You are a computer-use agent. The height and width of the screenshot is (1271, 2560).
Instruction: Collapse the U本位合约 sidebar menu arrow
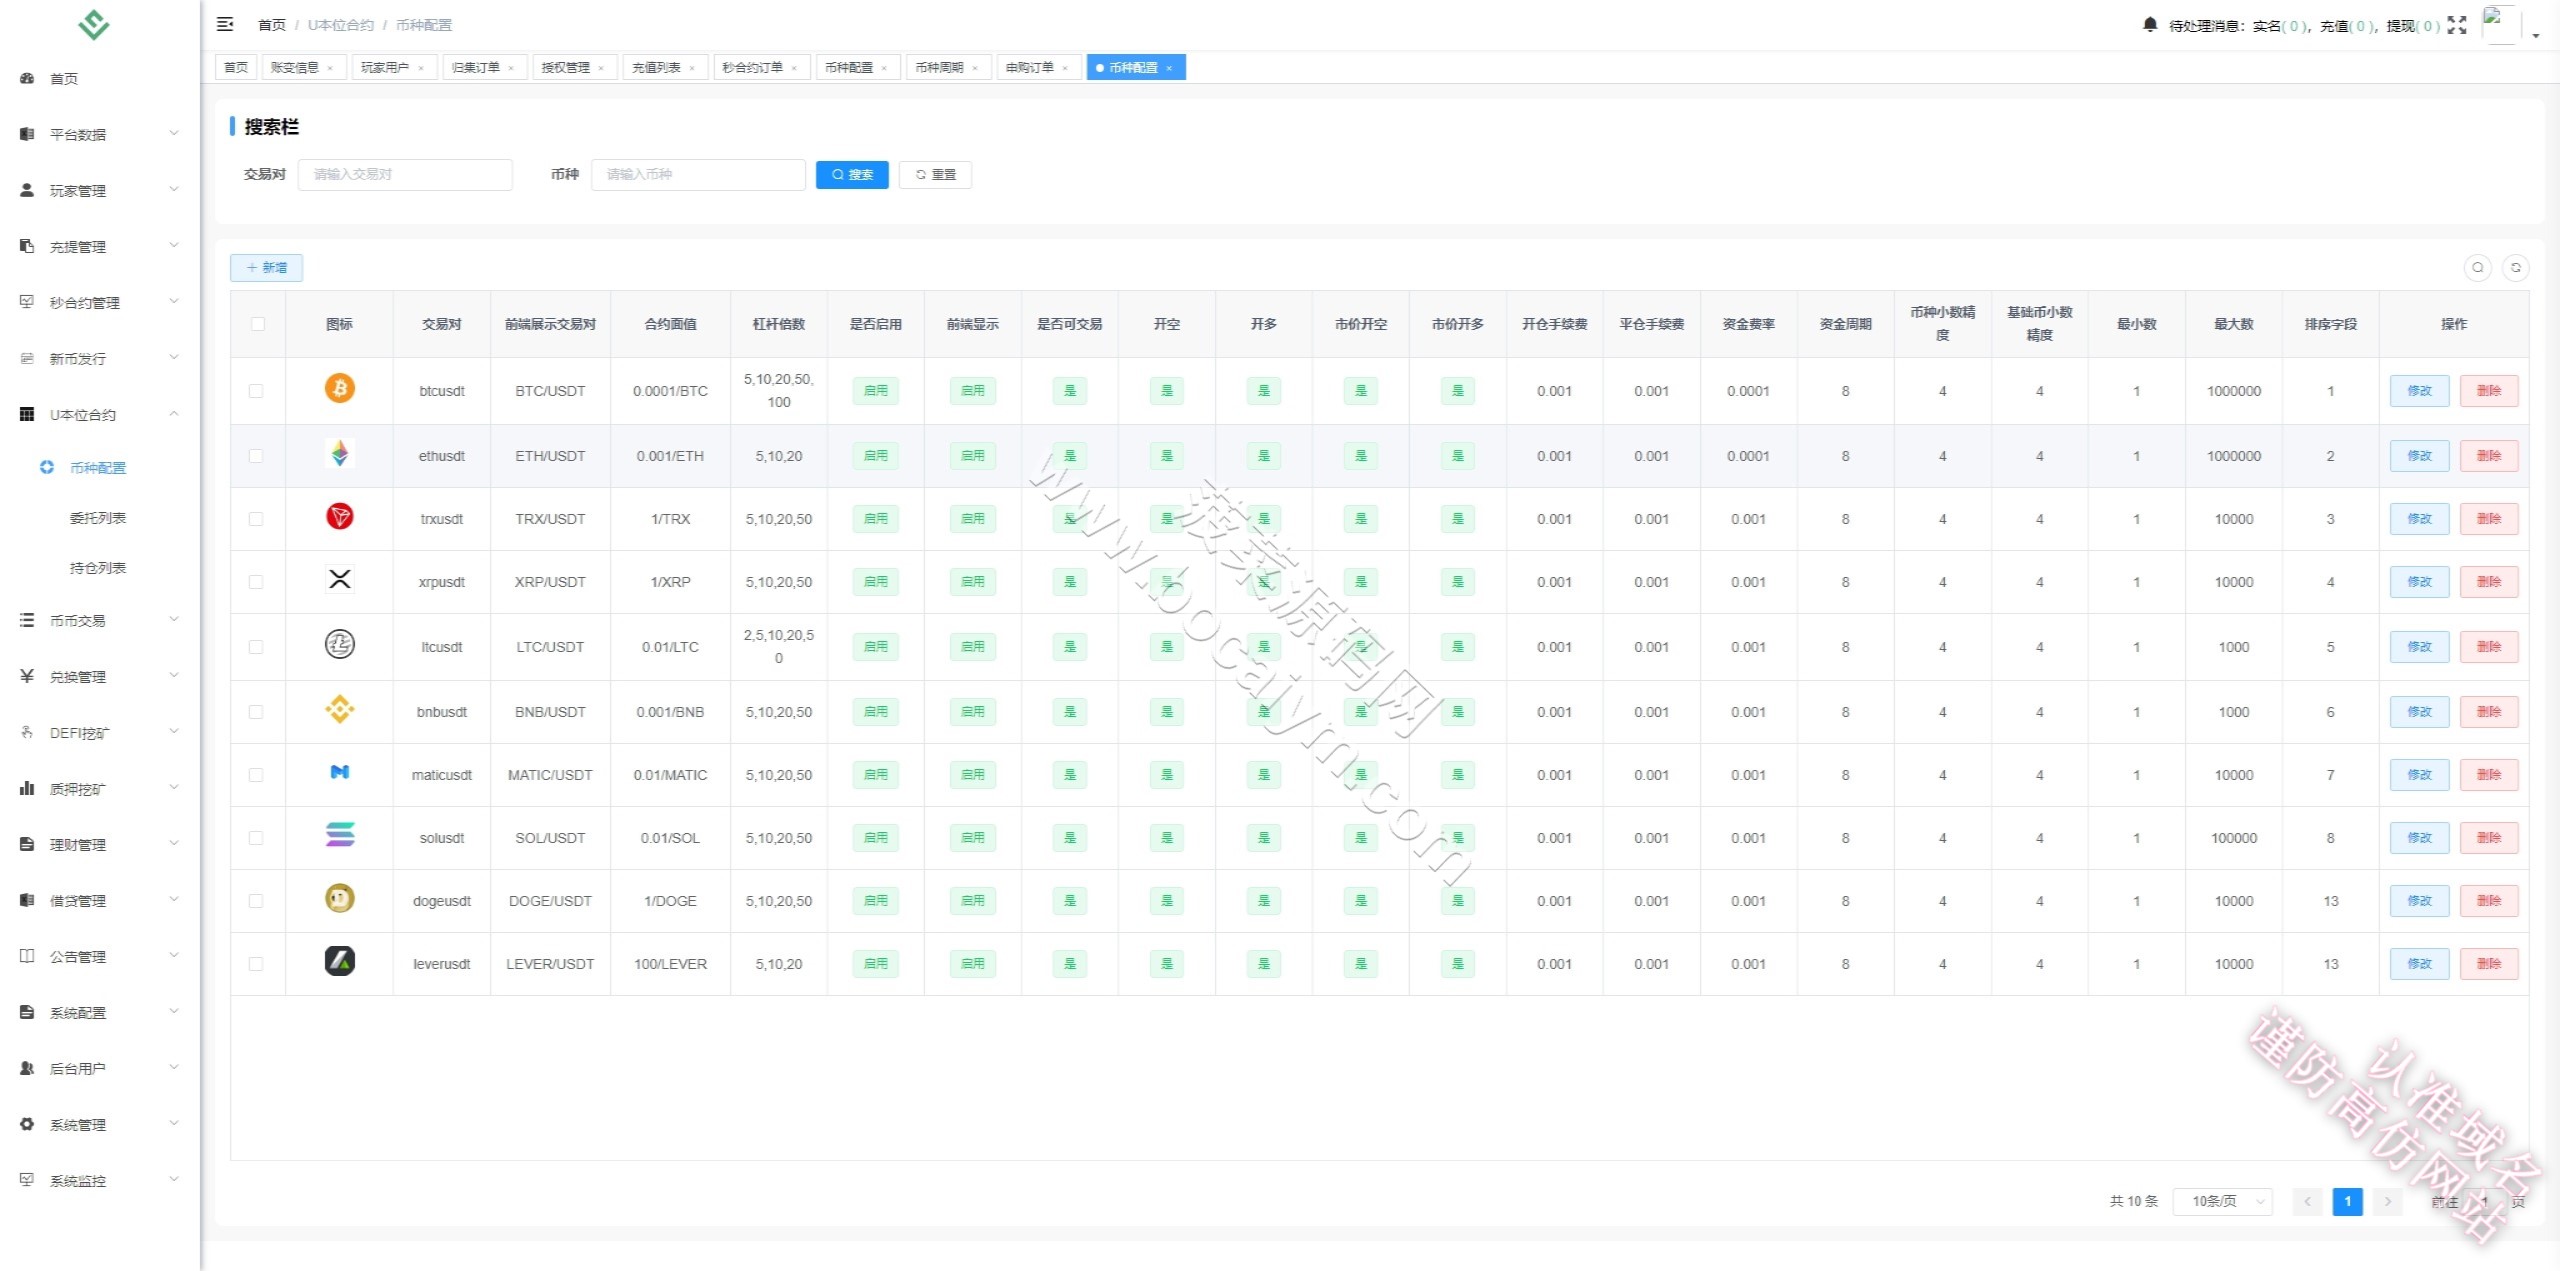point(174,414)
